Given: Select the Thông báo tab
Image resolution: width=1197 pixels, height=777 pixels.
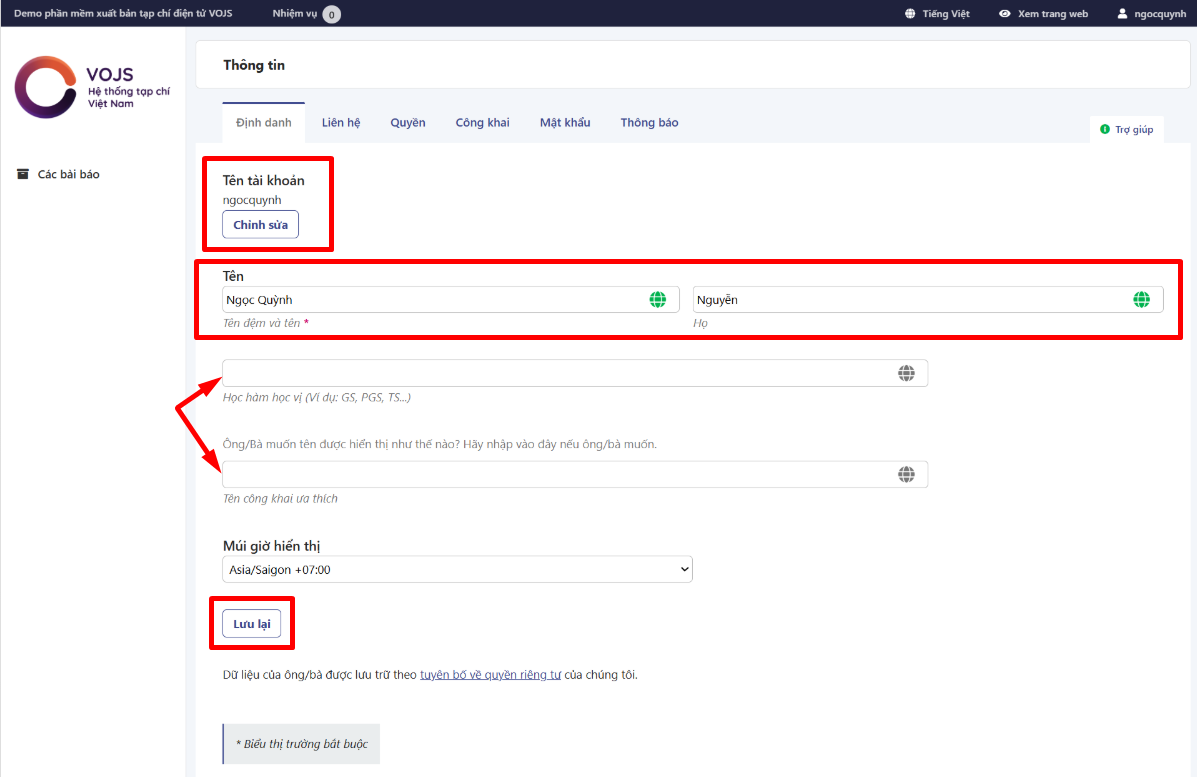Looking at the screenshot, I should point(649,123).
